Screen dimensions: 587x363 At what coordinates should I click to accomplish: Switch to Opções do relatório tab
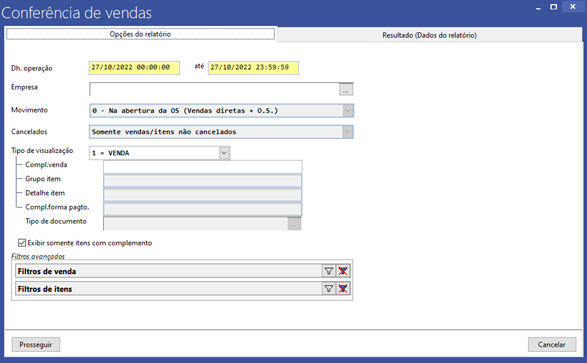click(140, 34)
